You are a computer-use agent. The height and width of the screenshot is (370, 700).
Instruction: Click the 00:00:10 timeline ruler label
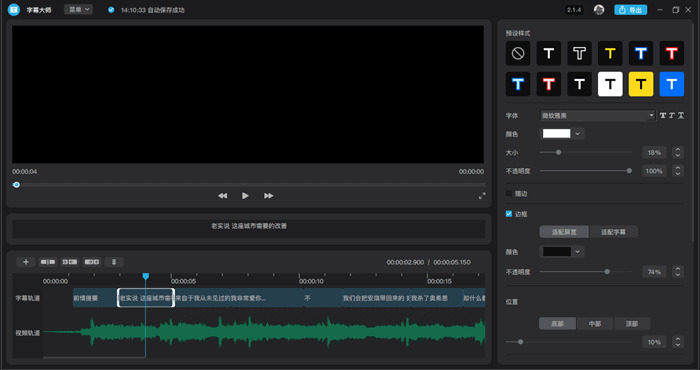(x=311, y=281)
